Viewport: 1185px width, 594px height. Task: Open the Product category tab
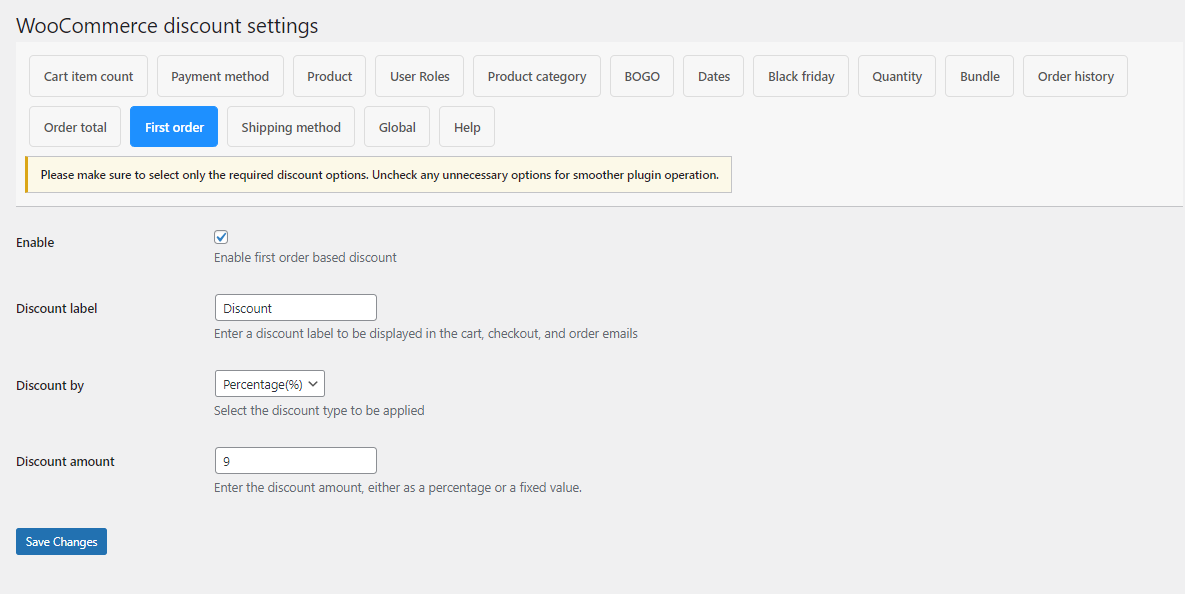coord(536,75)
